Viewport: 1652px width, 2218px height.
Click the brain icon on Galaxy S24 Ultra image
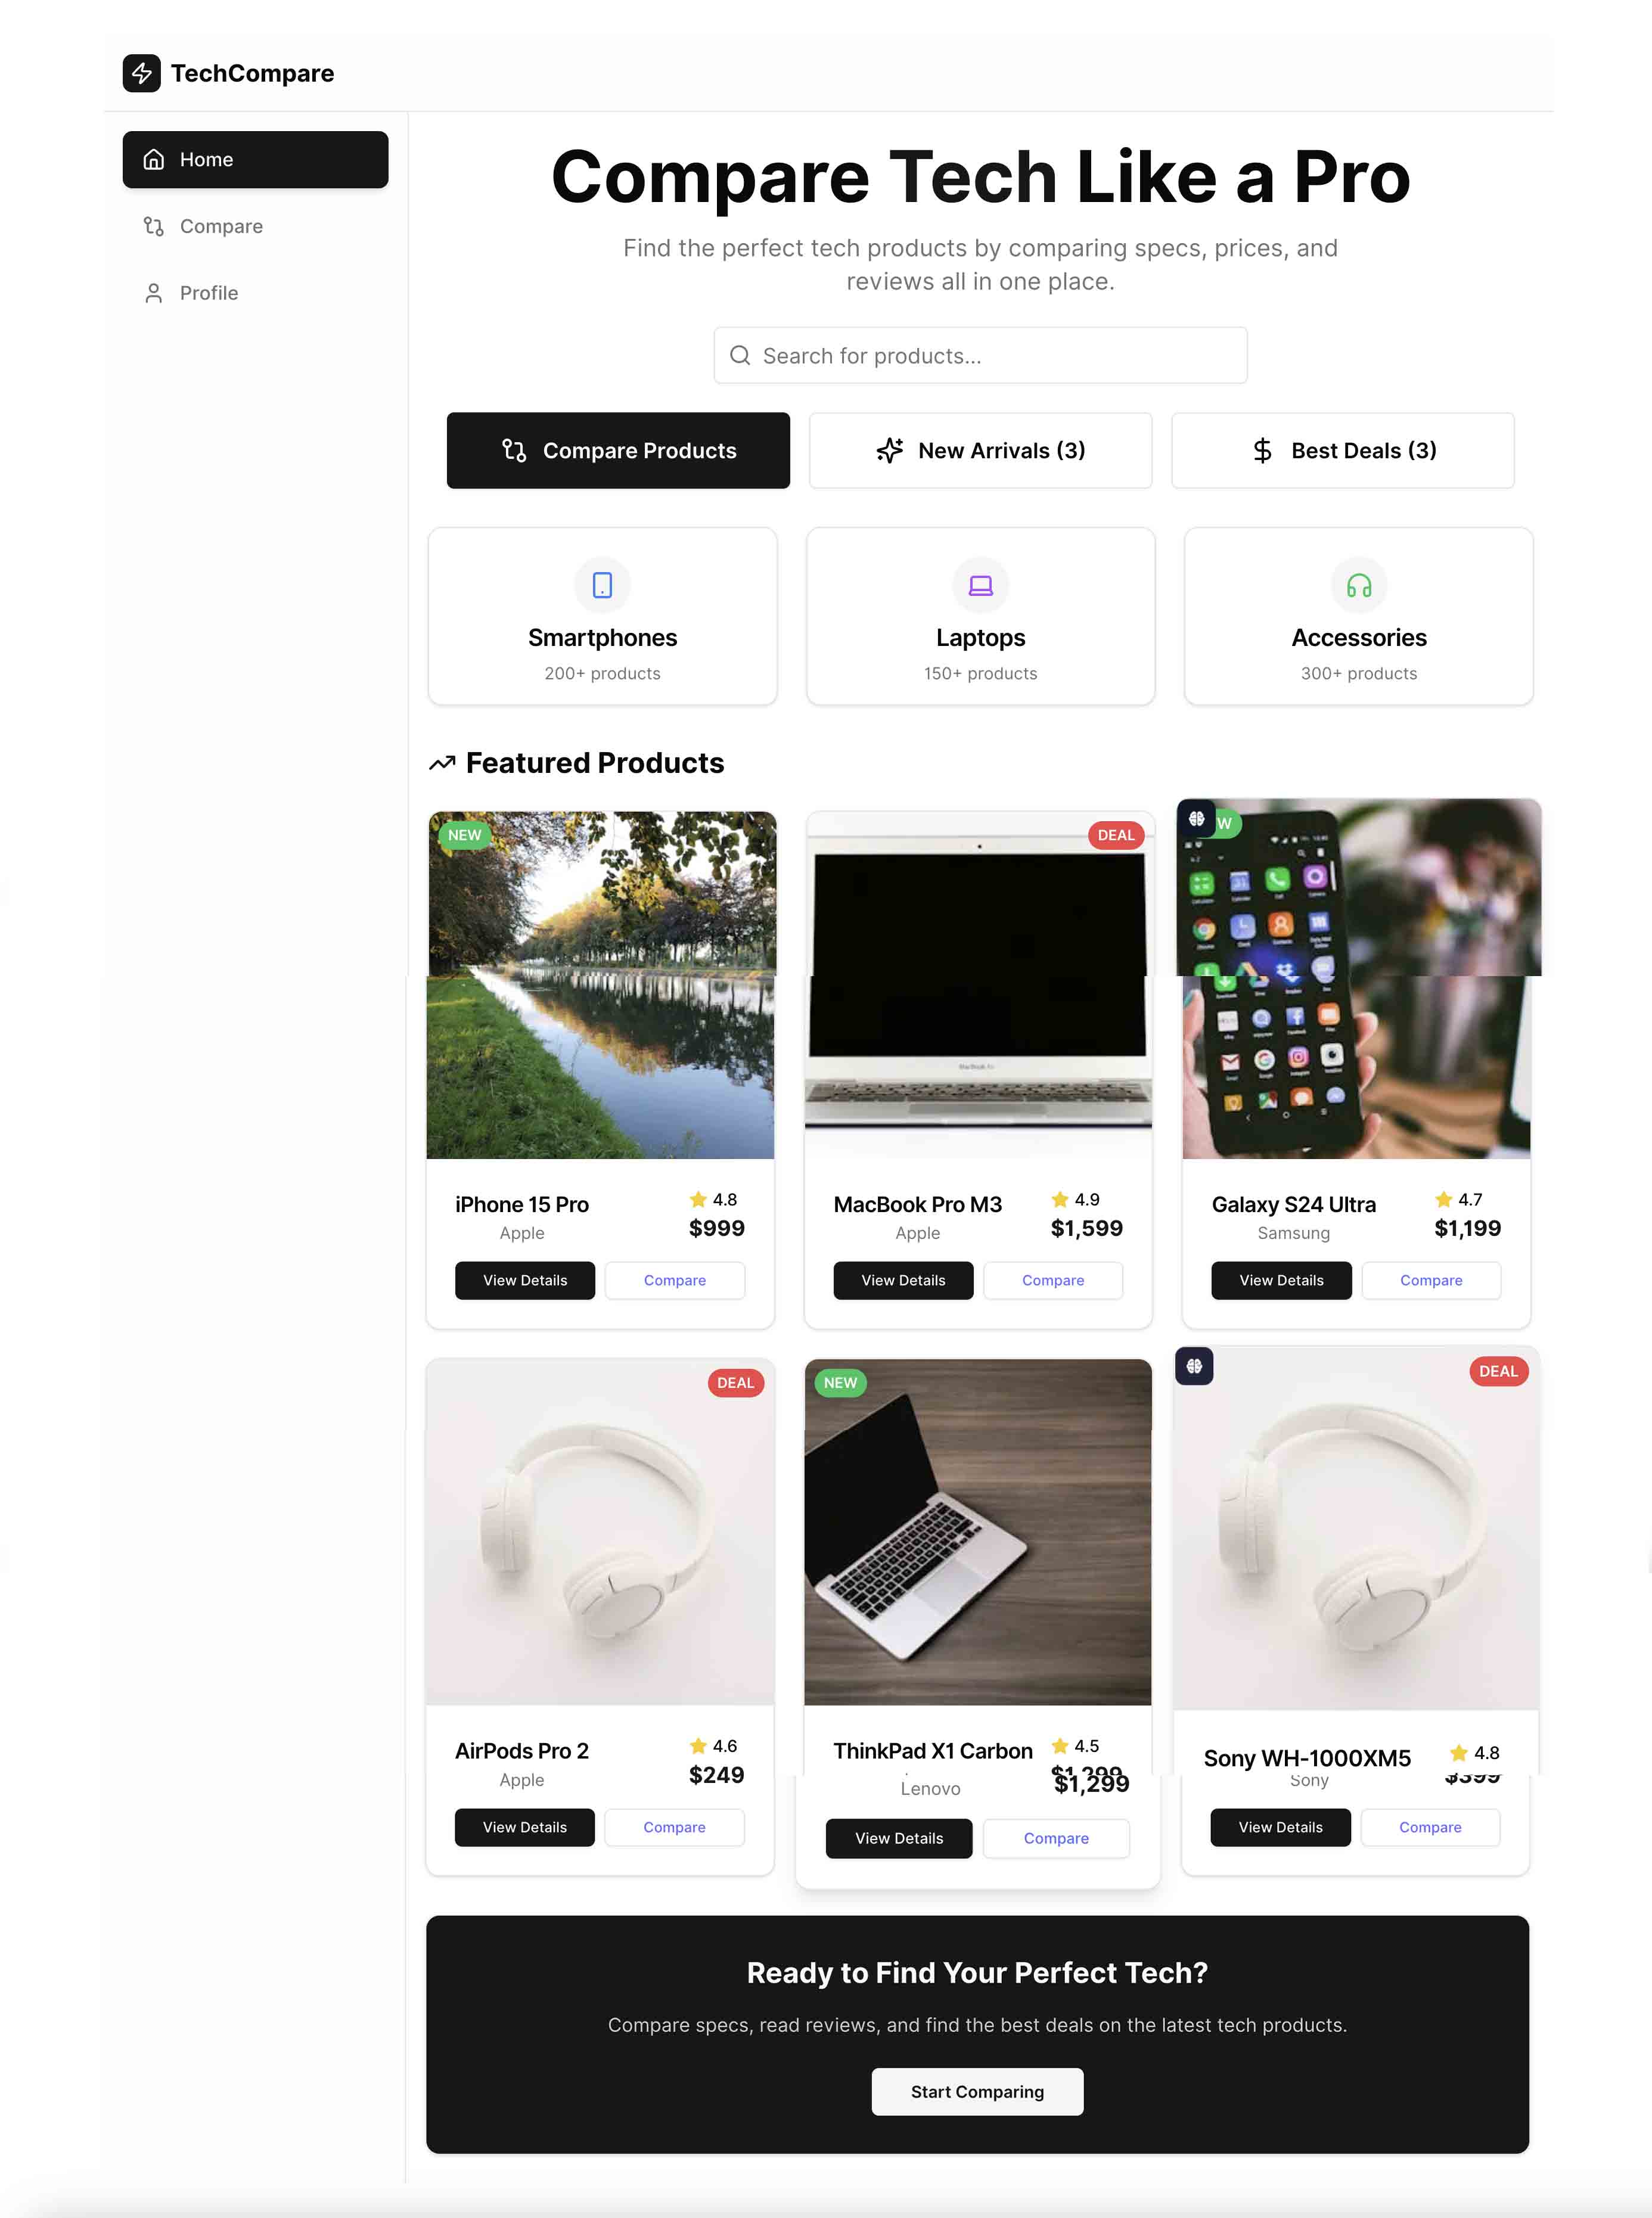point(1196,819)
